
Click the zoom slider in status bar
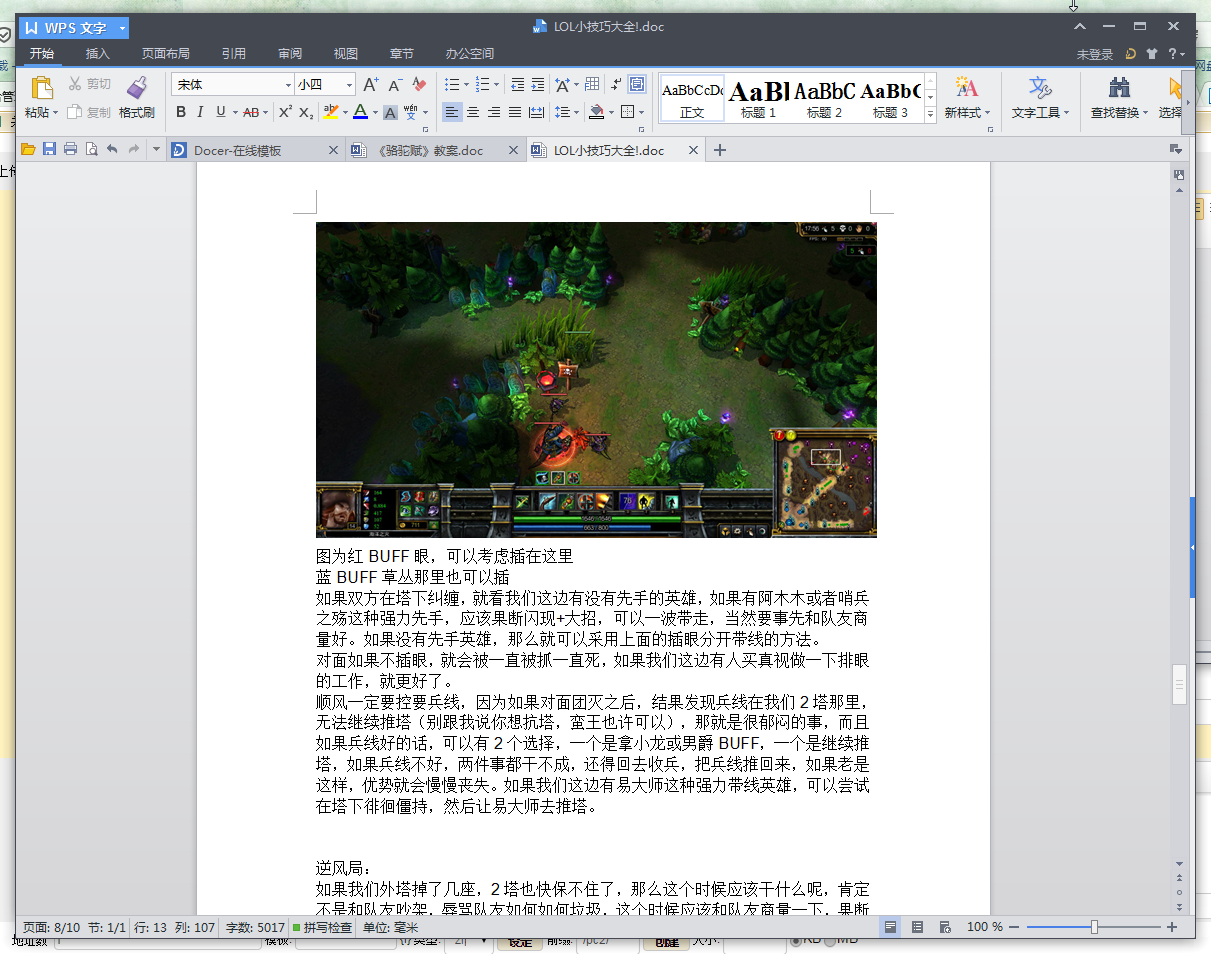[x=1094, y=927]
